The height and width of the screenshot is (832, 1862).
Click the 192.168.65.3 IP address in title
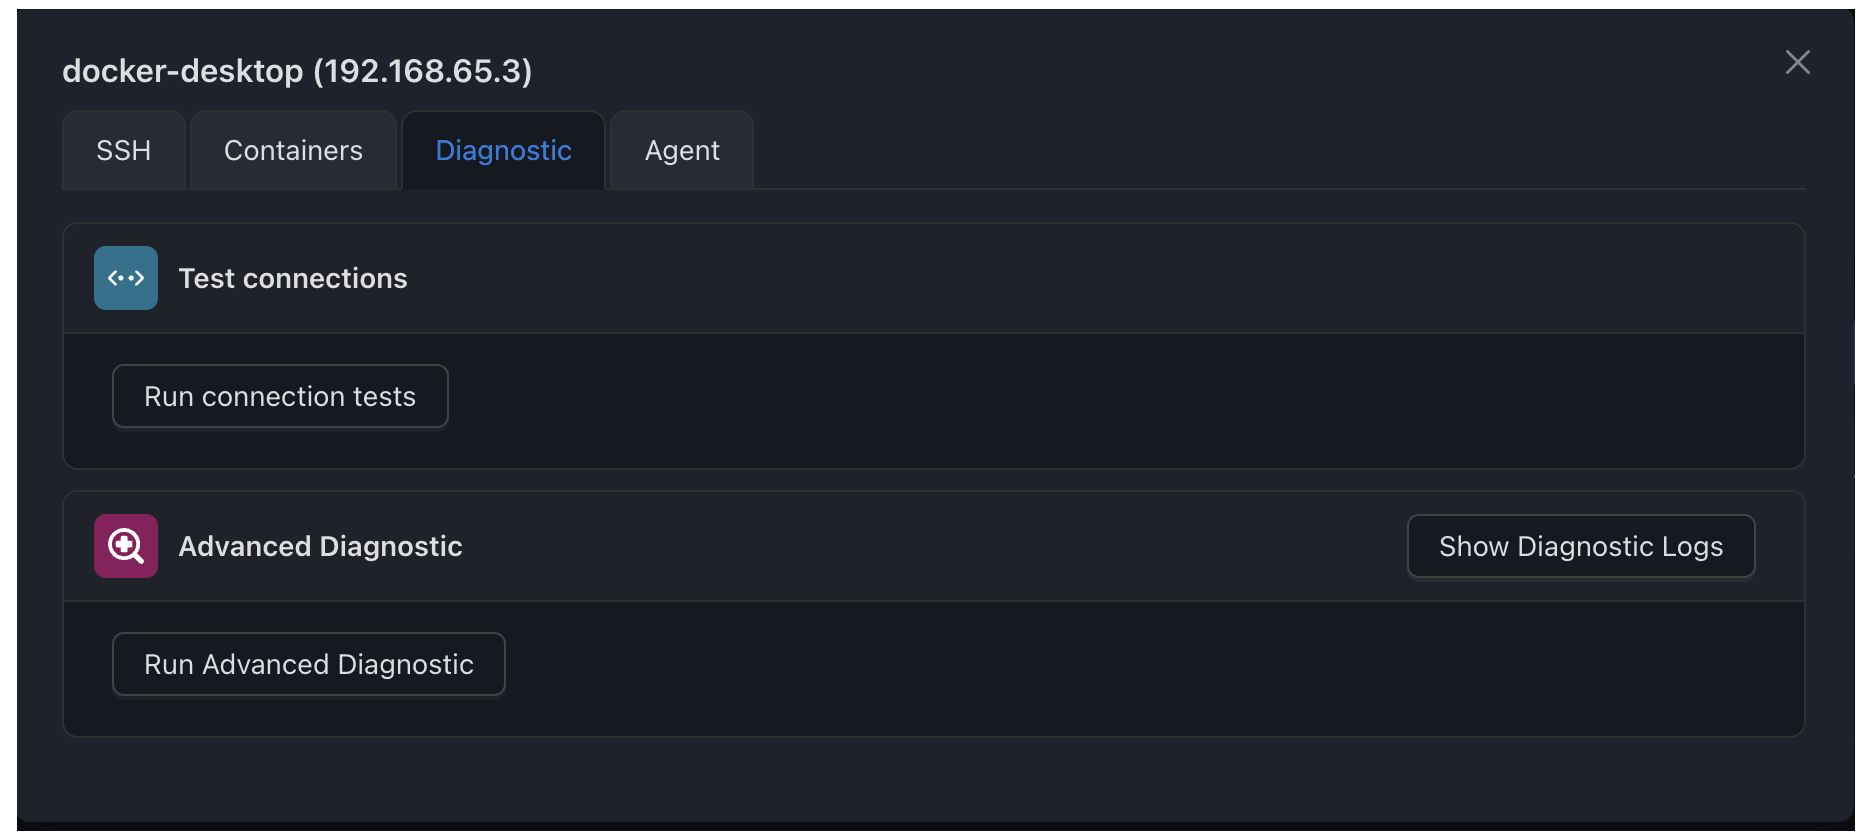tap(423, 71)
